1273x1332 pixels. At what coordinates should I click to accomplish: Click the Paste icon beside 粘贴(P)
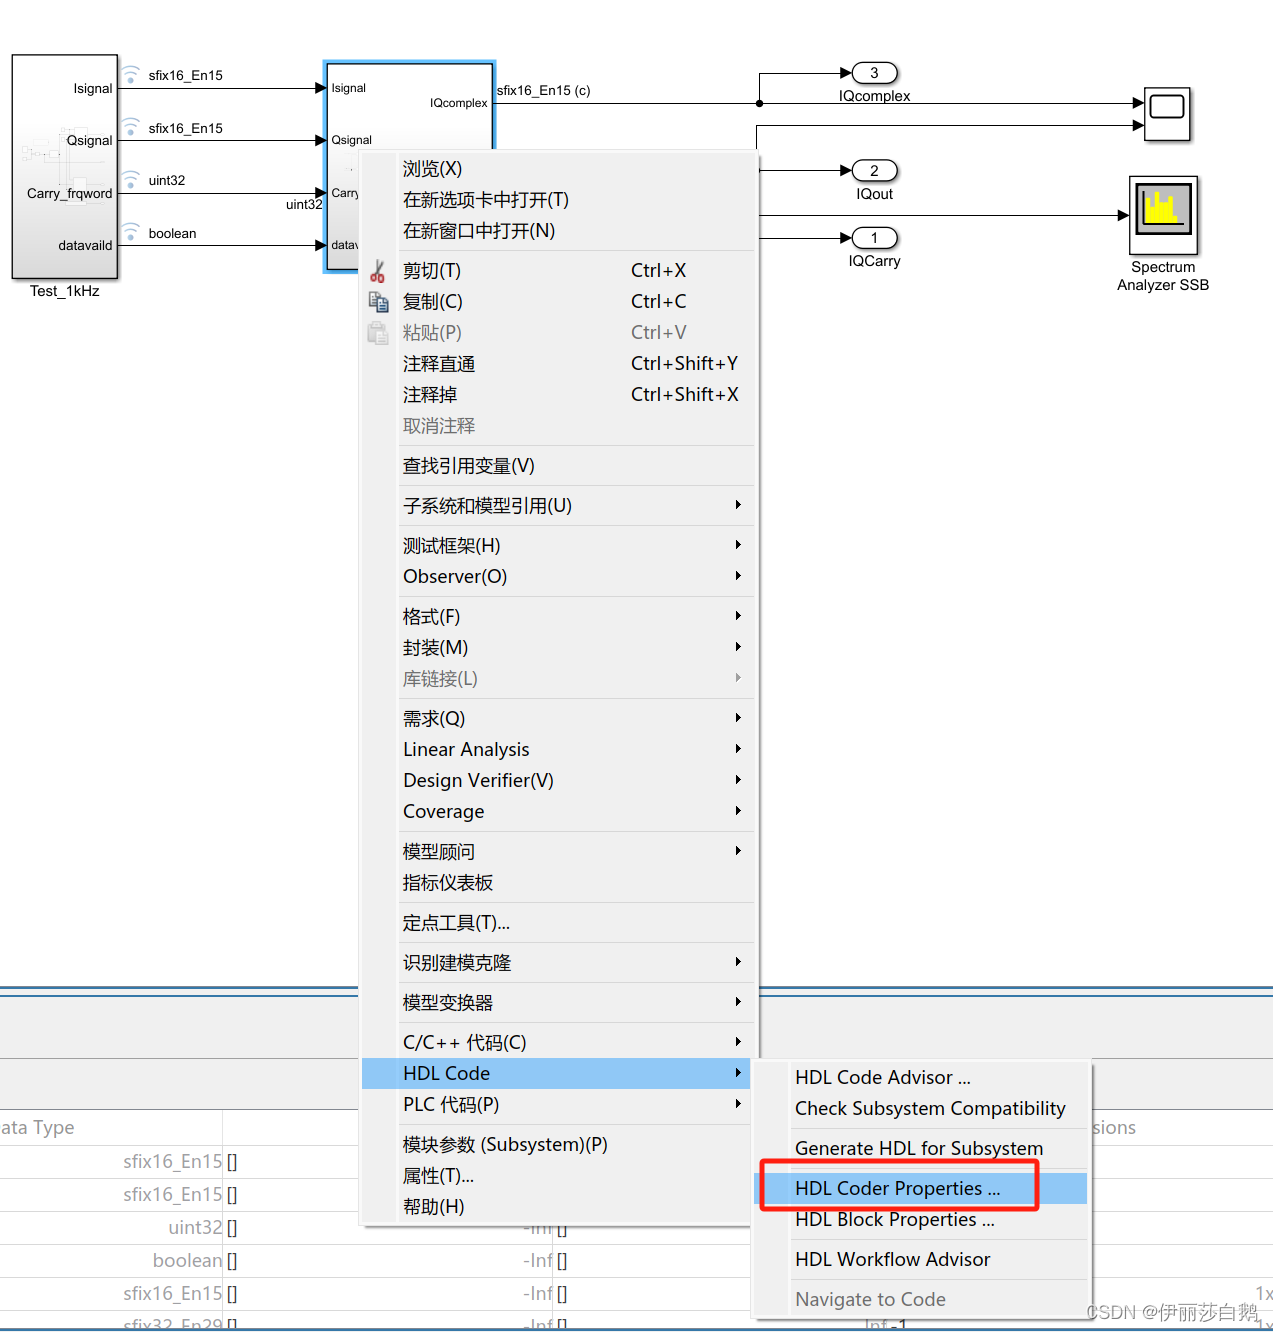point(378,333)
